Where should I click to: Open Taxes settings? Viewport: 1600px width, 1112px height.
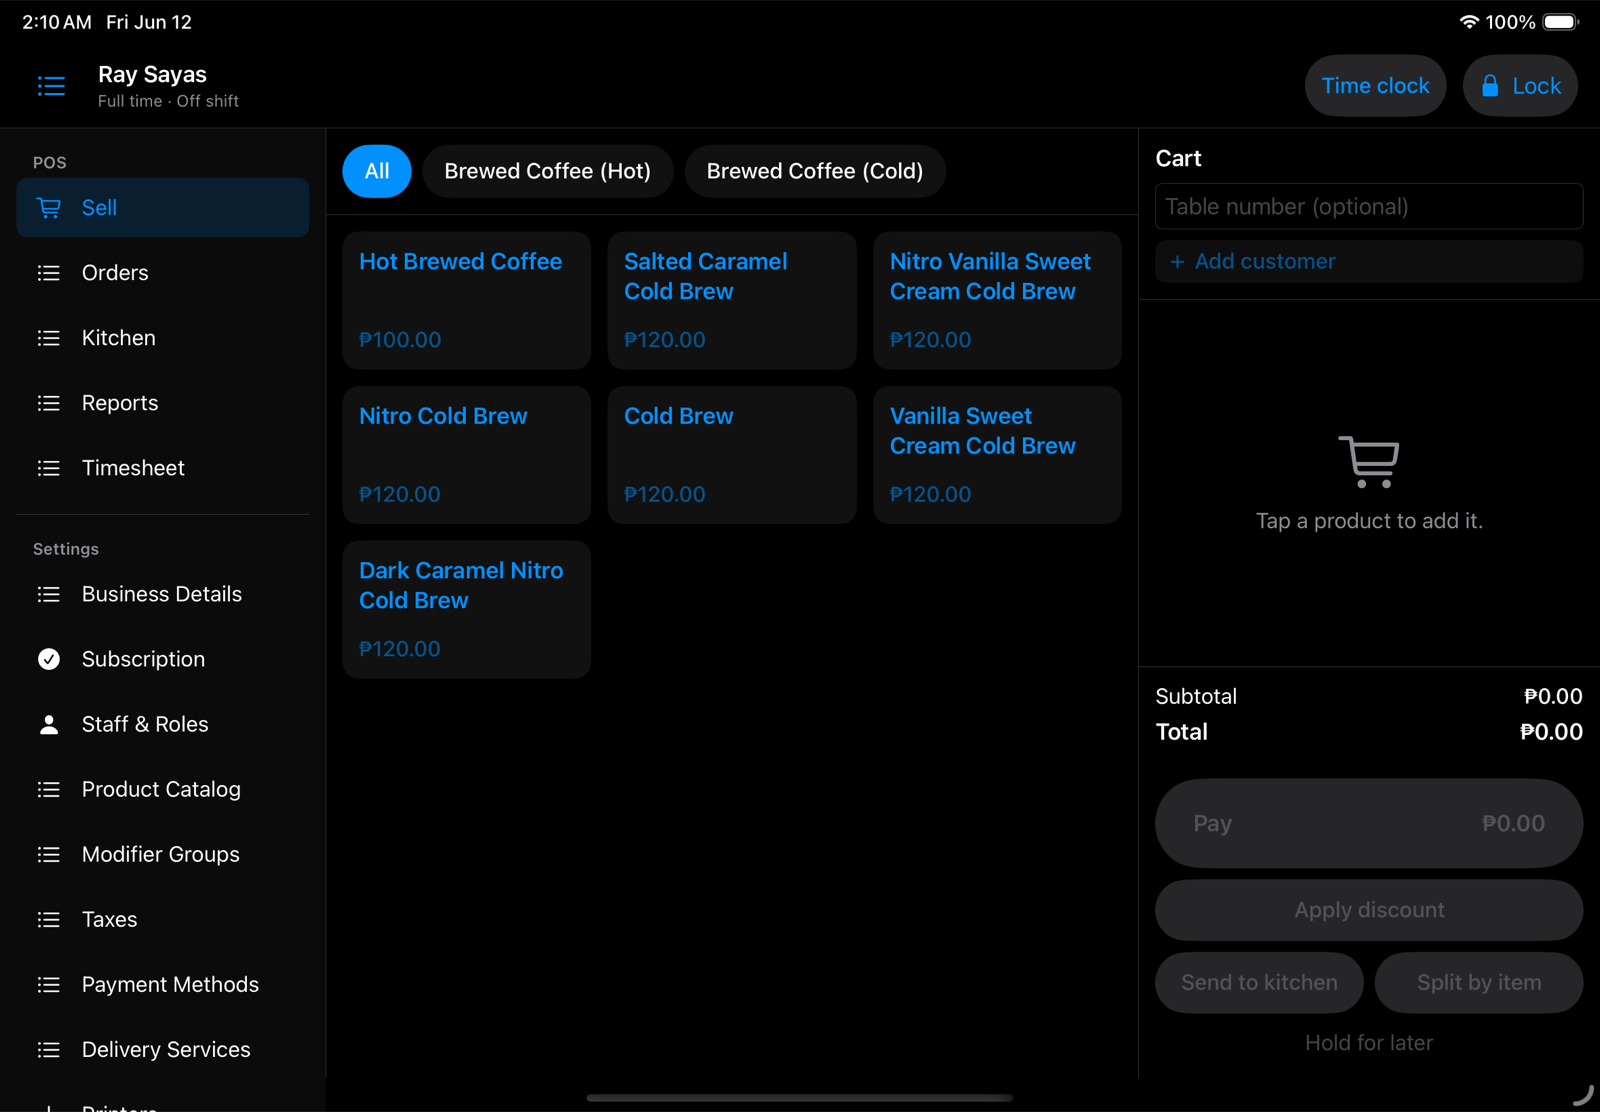(163, 919)
